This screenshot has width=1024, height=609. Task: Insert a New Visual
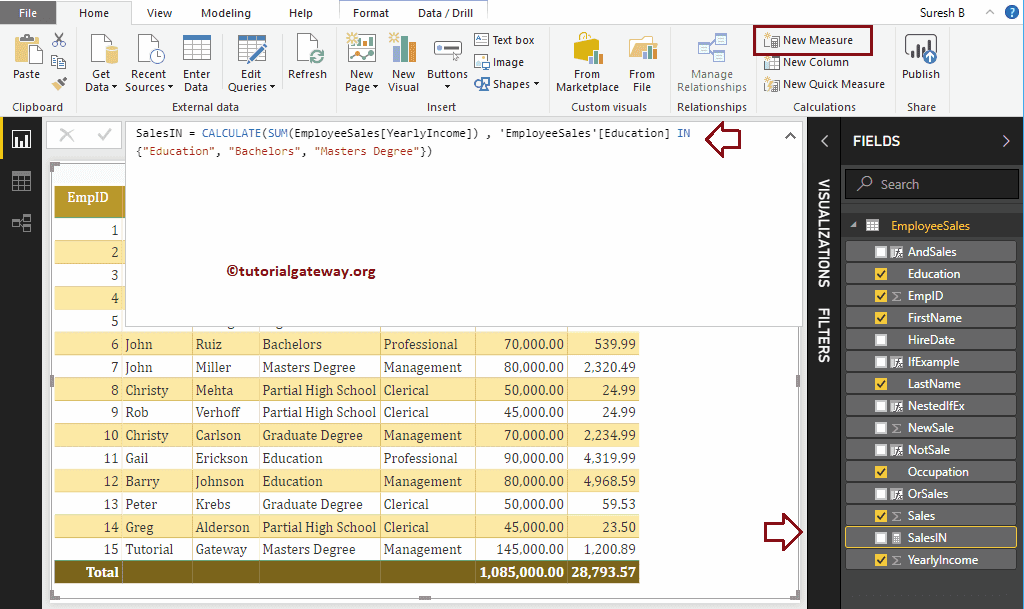[x=403, y=62]
